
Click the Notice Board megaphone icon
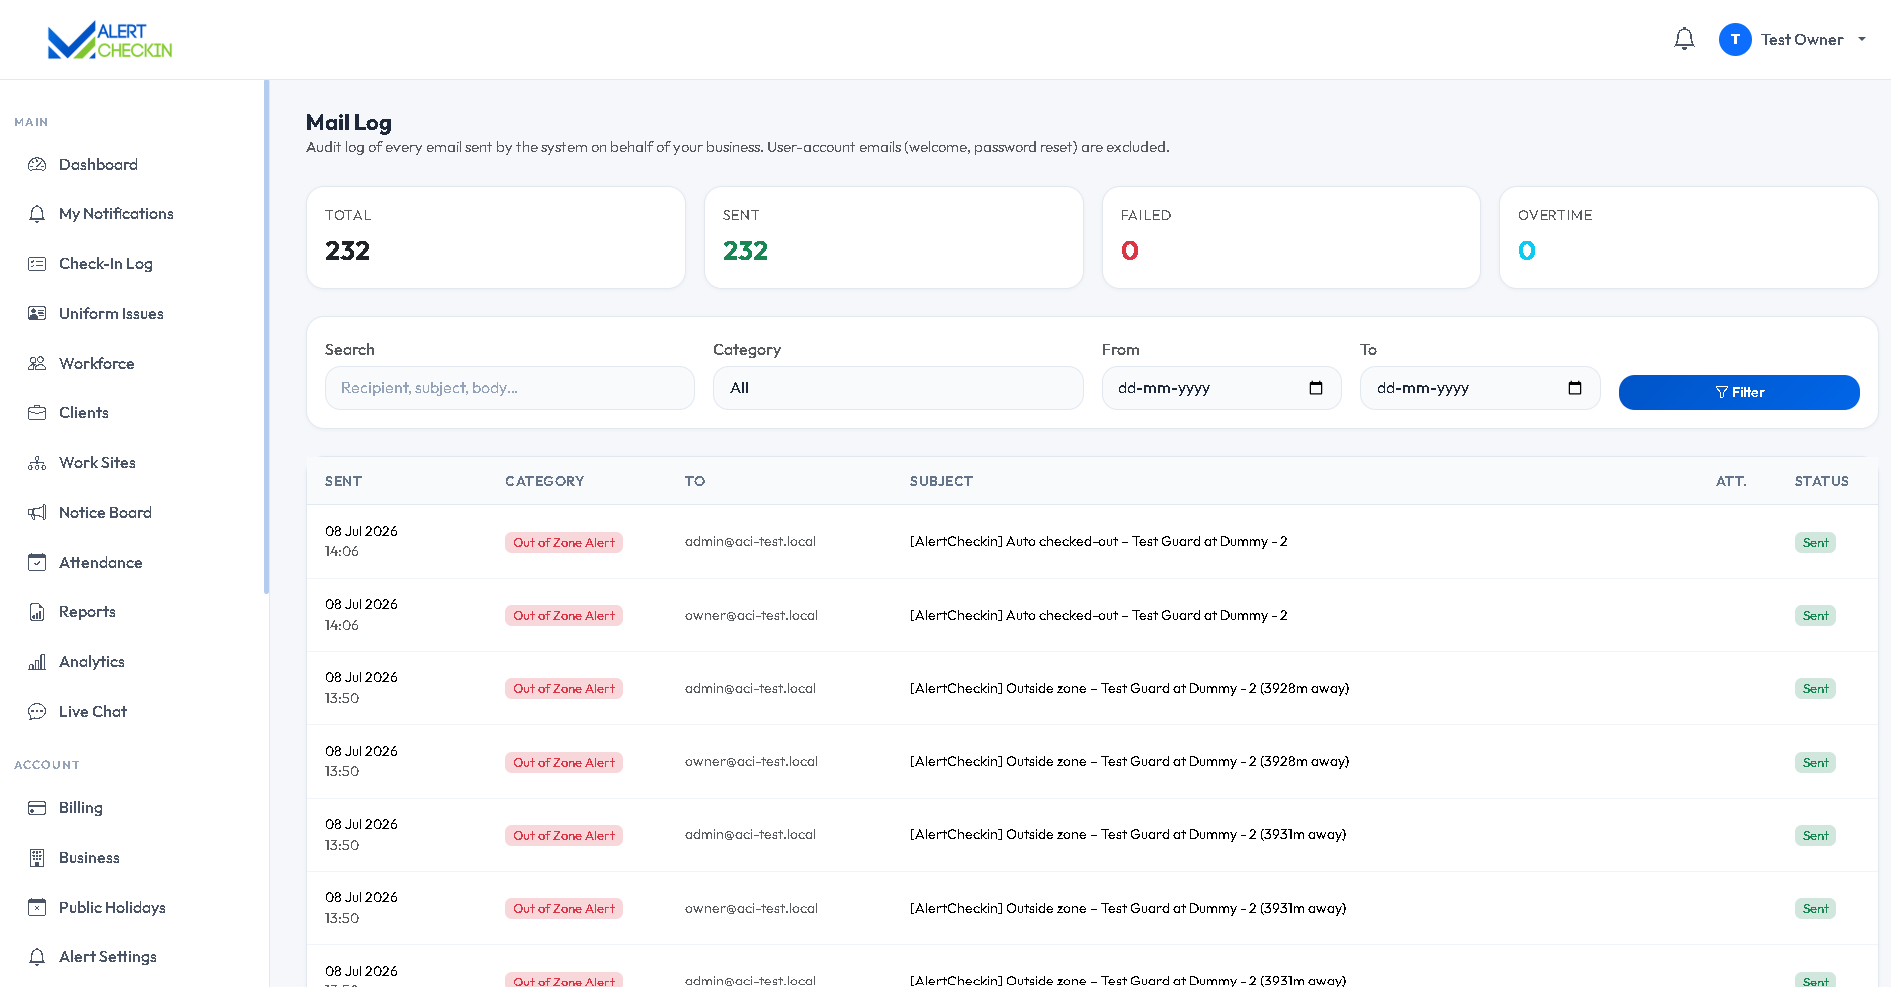pos(37,512)
